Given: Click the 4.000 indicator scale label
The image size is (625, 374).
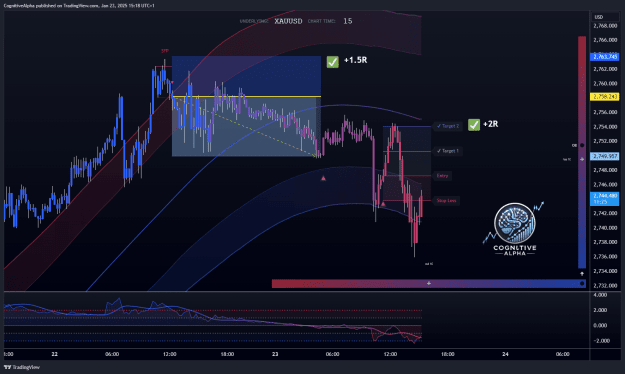Looking at the screenshot, I should [x=600, y=295].
